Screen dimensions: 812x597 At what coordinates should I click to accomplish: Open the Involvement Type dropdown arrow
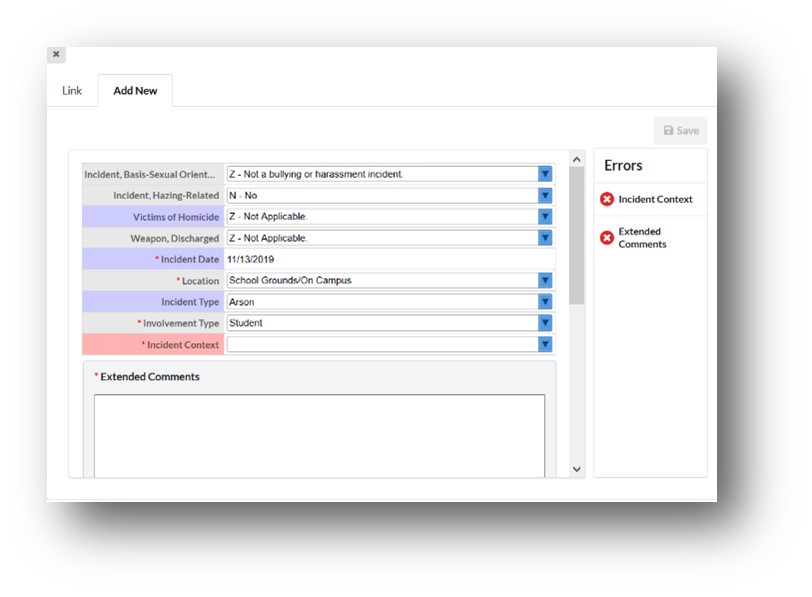tap(545, 323)
